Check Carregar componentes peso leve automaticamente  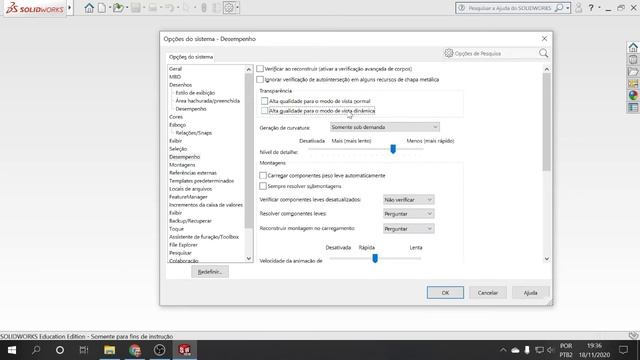pos(263,176)
